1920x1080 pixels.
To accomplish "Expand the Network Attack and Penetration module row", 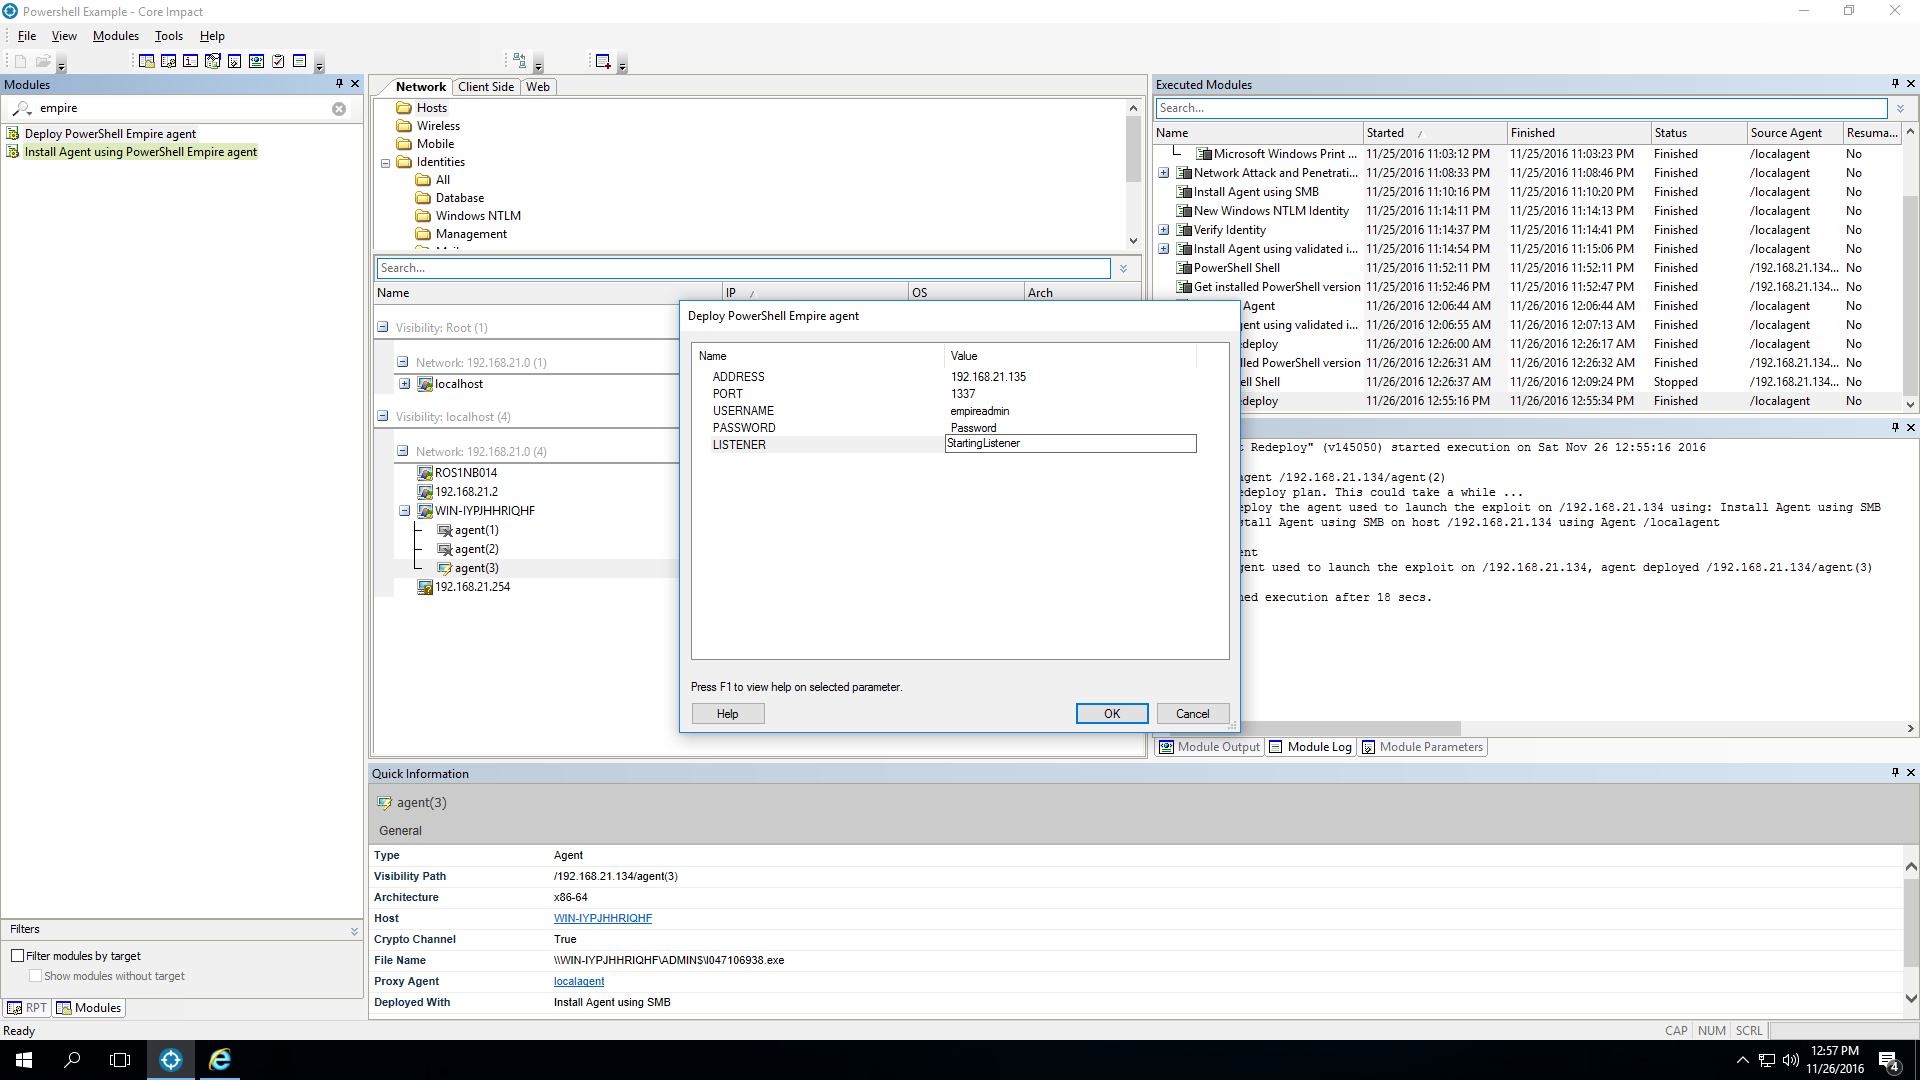I will 1164,173.
